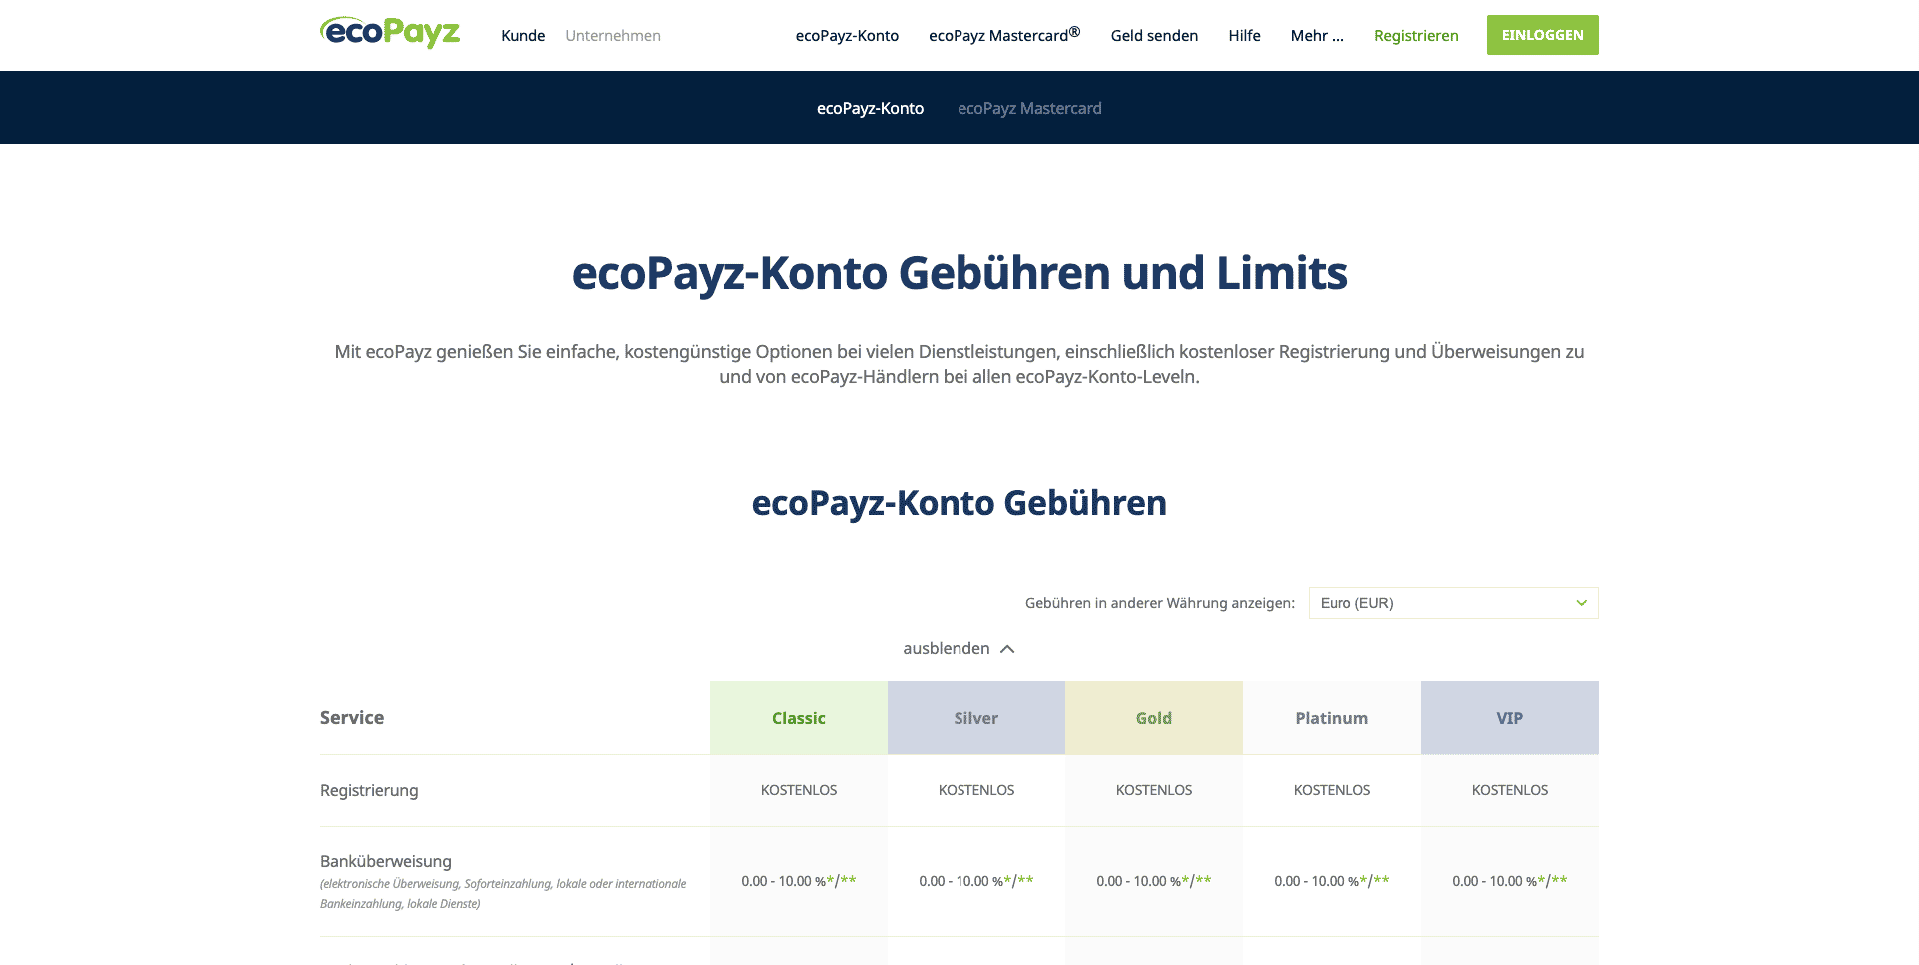Click the EINLOGGEN button

[1542, 35]
